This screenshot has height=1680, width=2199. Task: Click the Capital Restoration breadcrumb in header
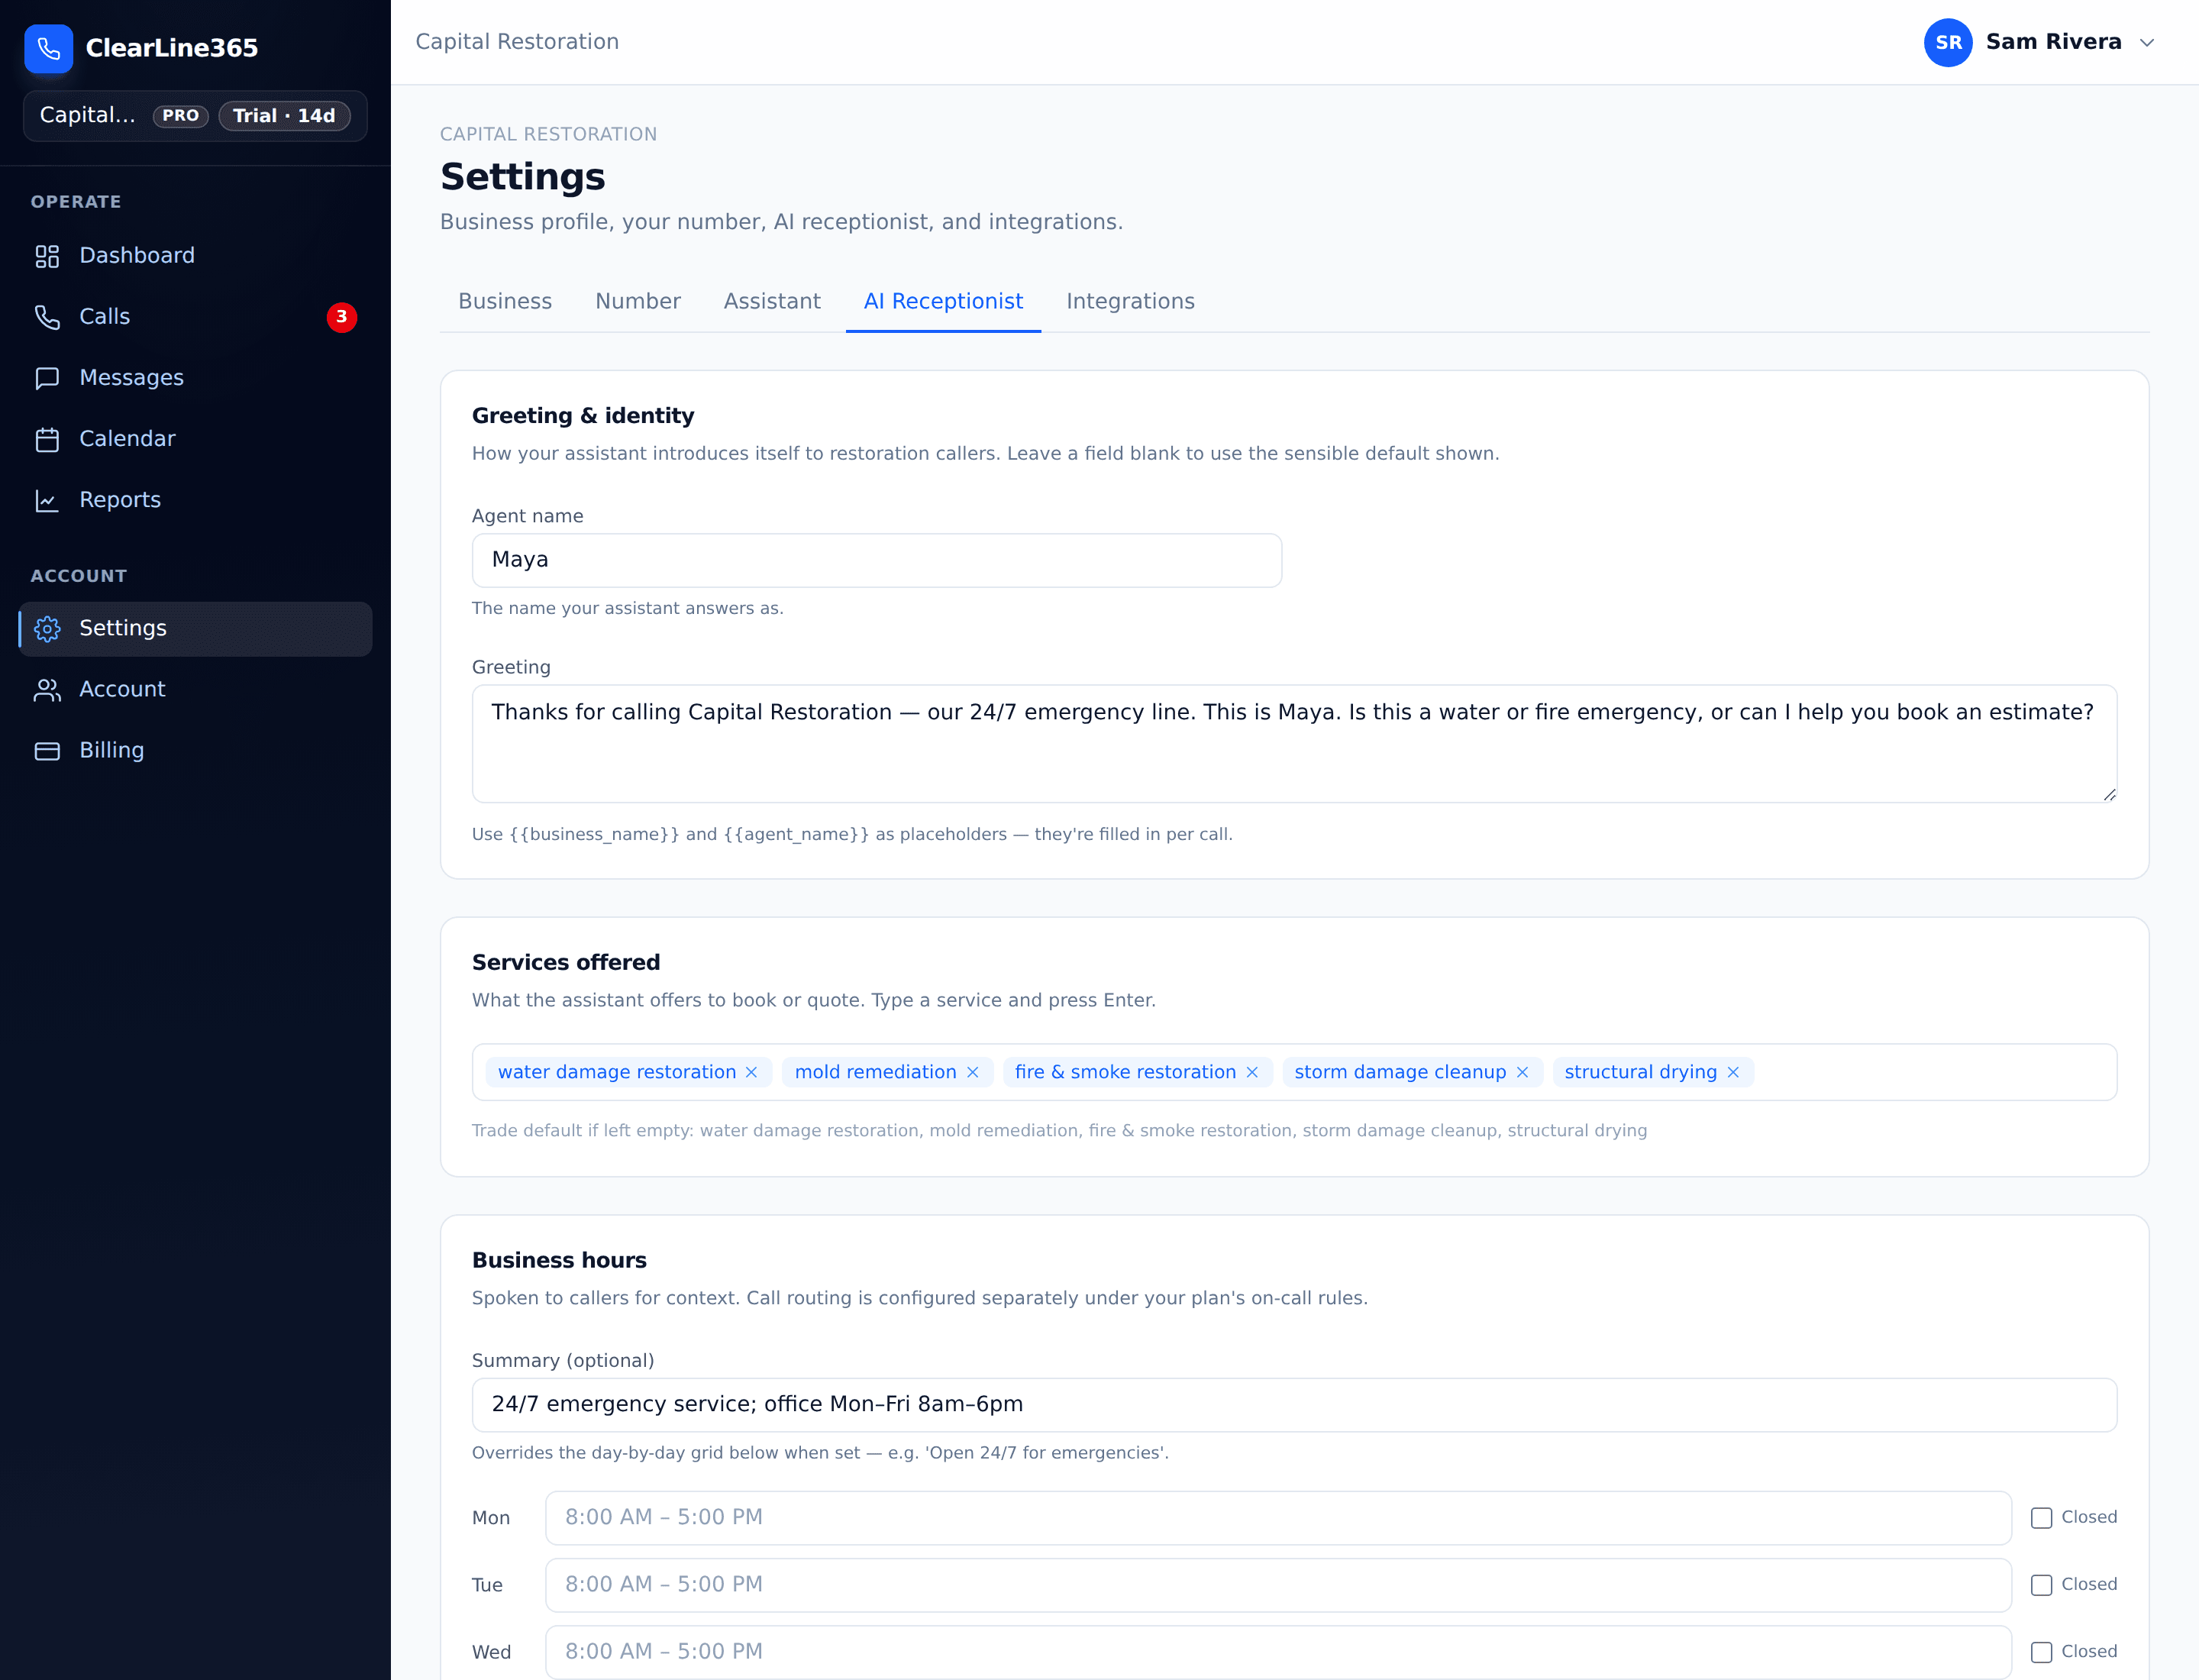point(517,42)
